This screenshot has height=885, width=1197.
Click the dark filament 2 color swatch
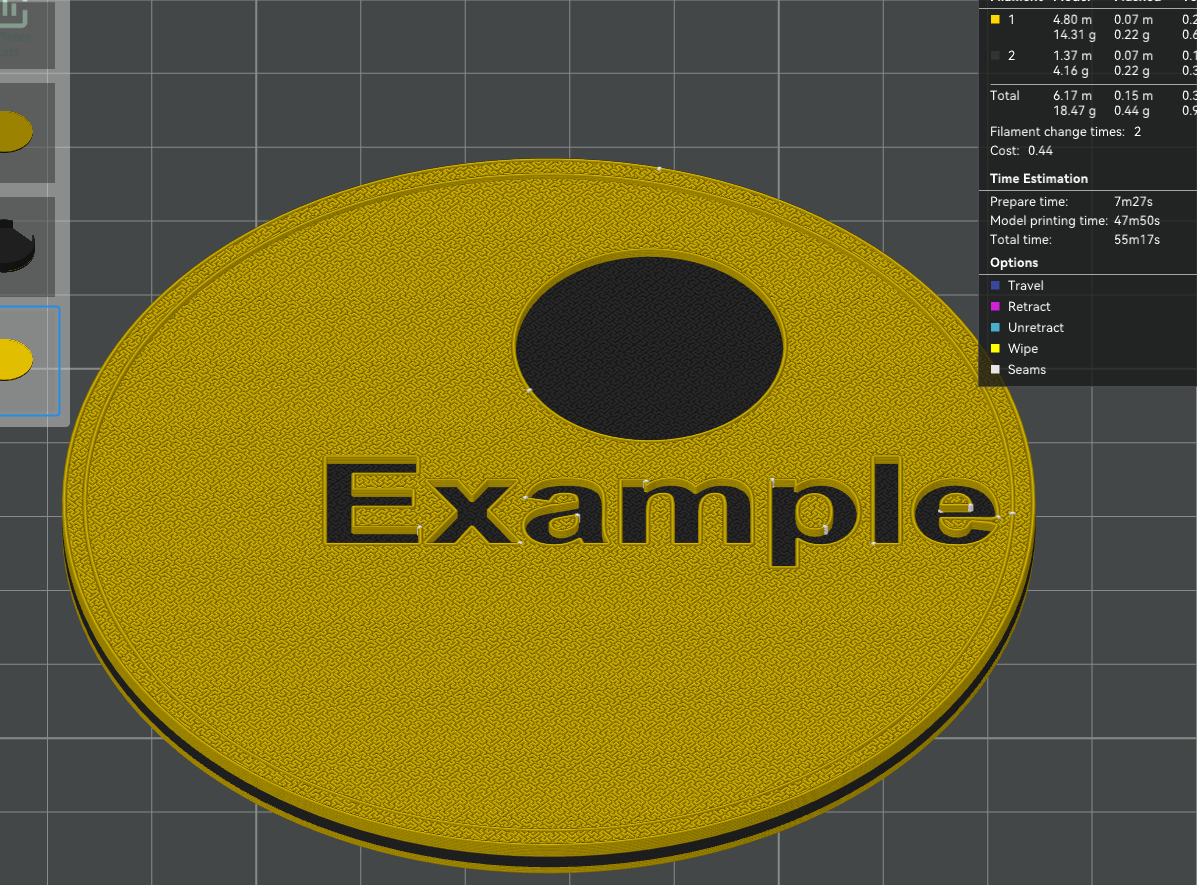click(x=995, y=56)
